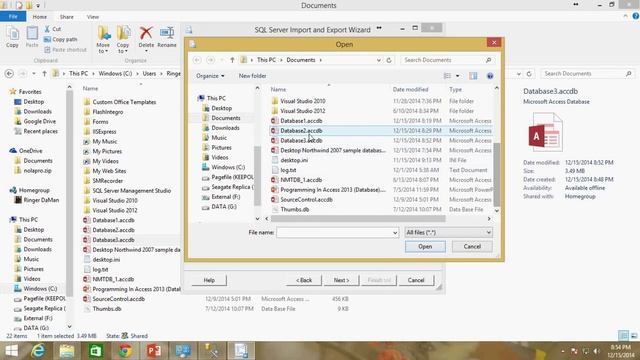Toggle the preview pane in Open dialog
Image resolution: width=640 pixels, height=360 pixels.
coord(473,76)
